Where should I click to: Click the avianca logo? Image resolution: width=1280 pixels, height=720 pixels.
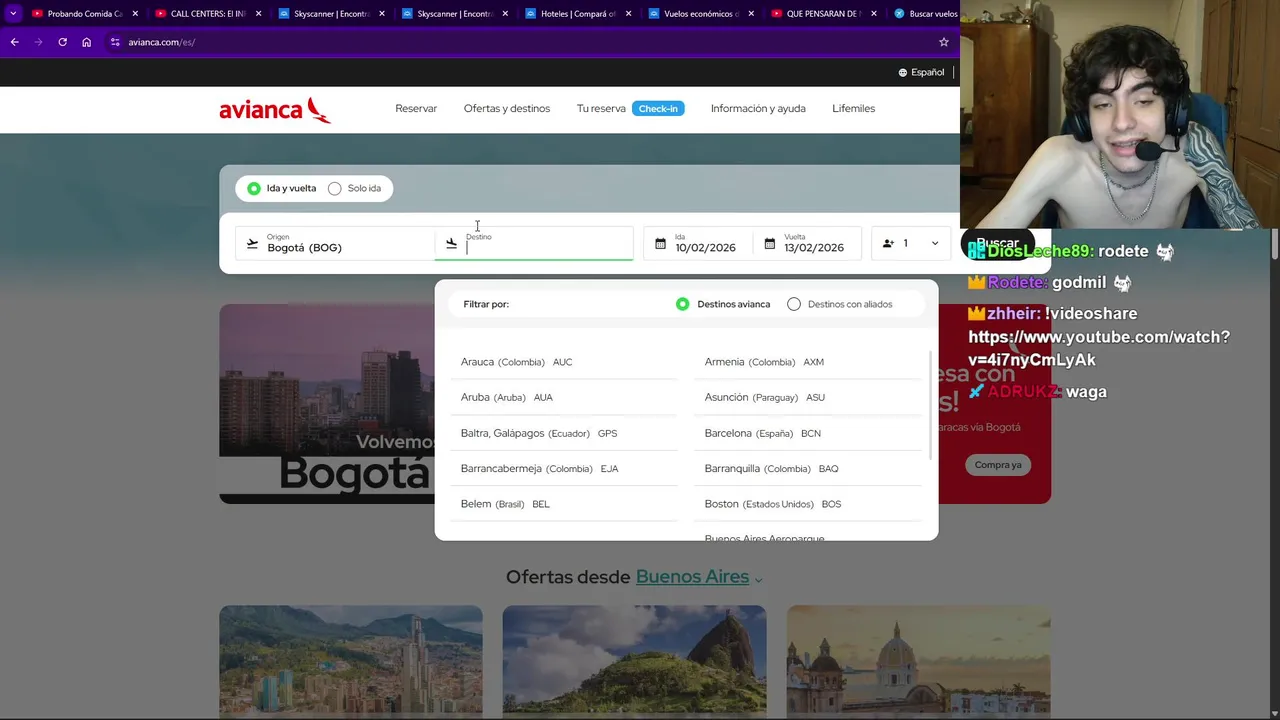(275, 109)
